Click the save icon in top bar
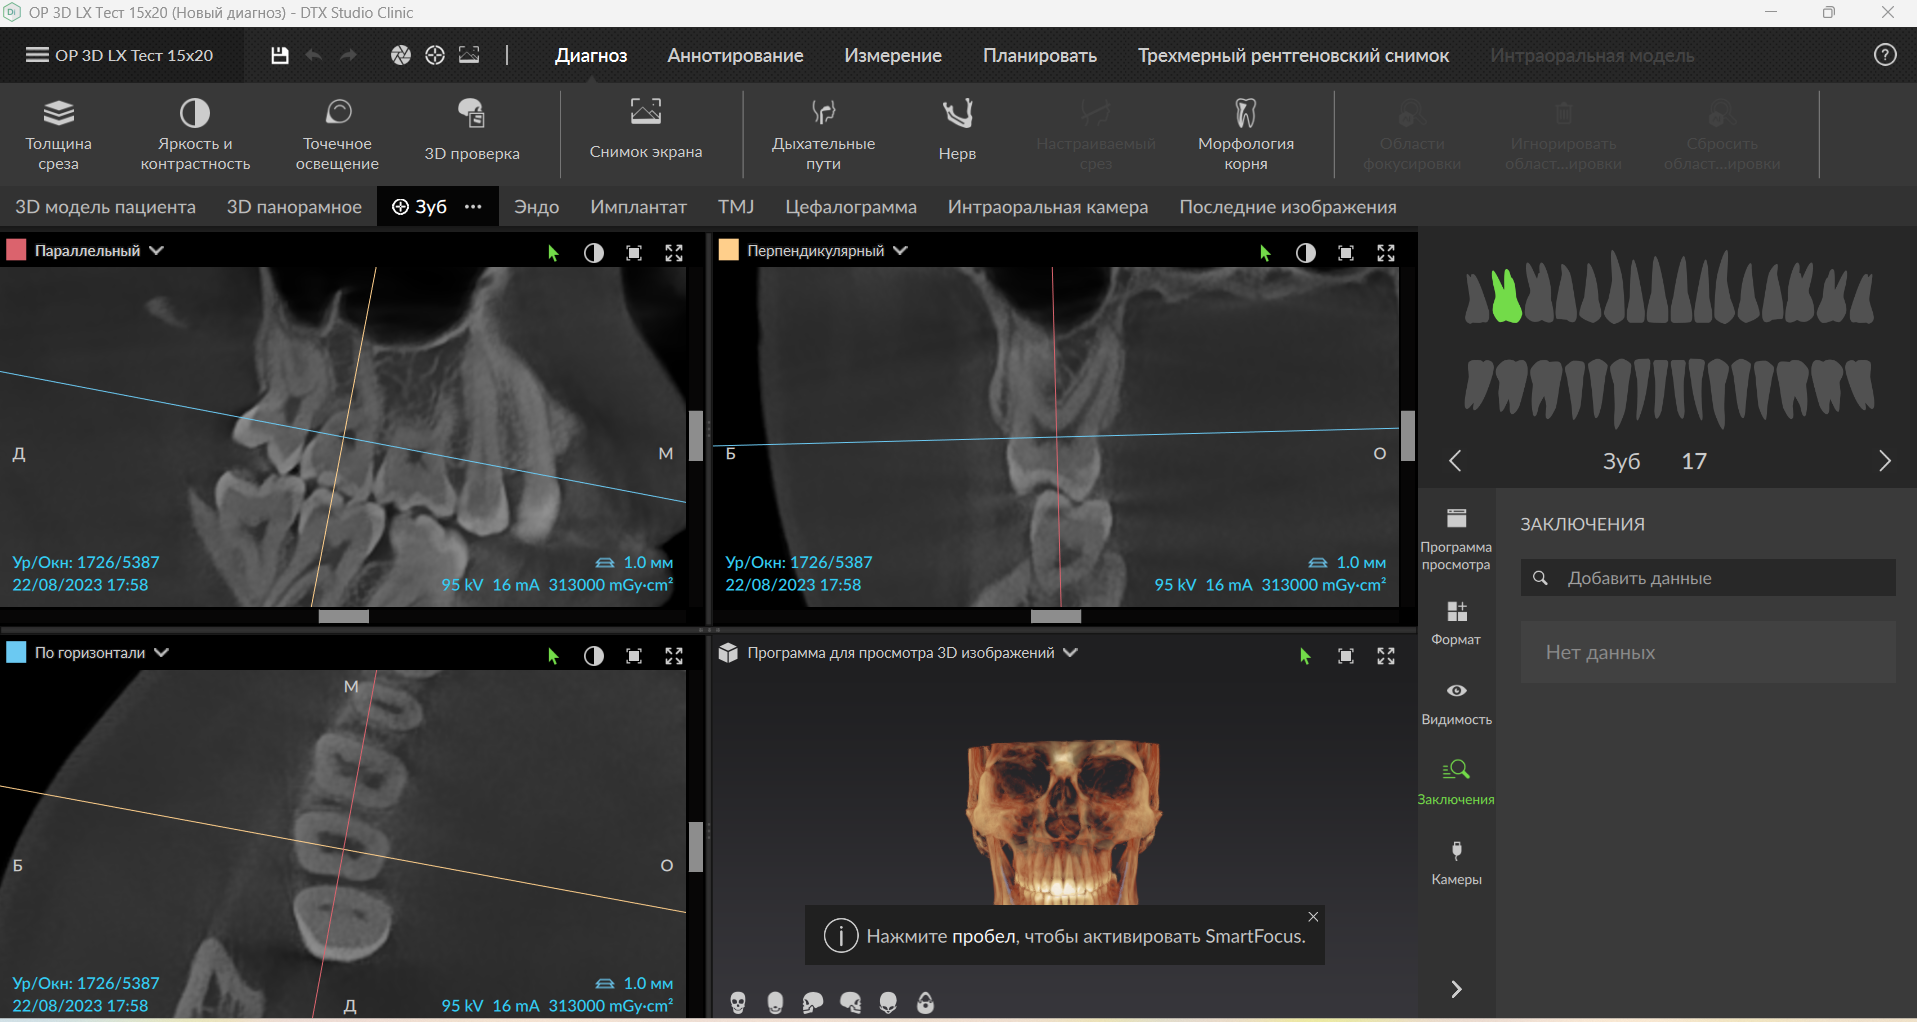Screen dimensions: 1917x1022 tap(280, 56)
